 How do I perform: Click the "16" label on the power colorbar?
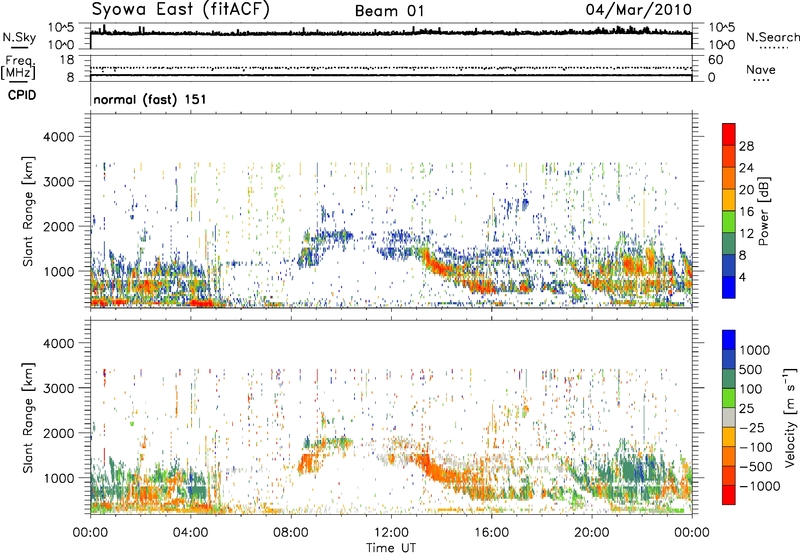[x=746, y=212]
